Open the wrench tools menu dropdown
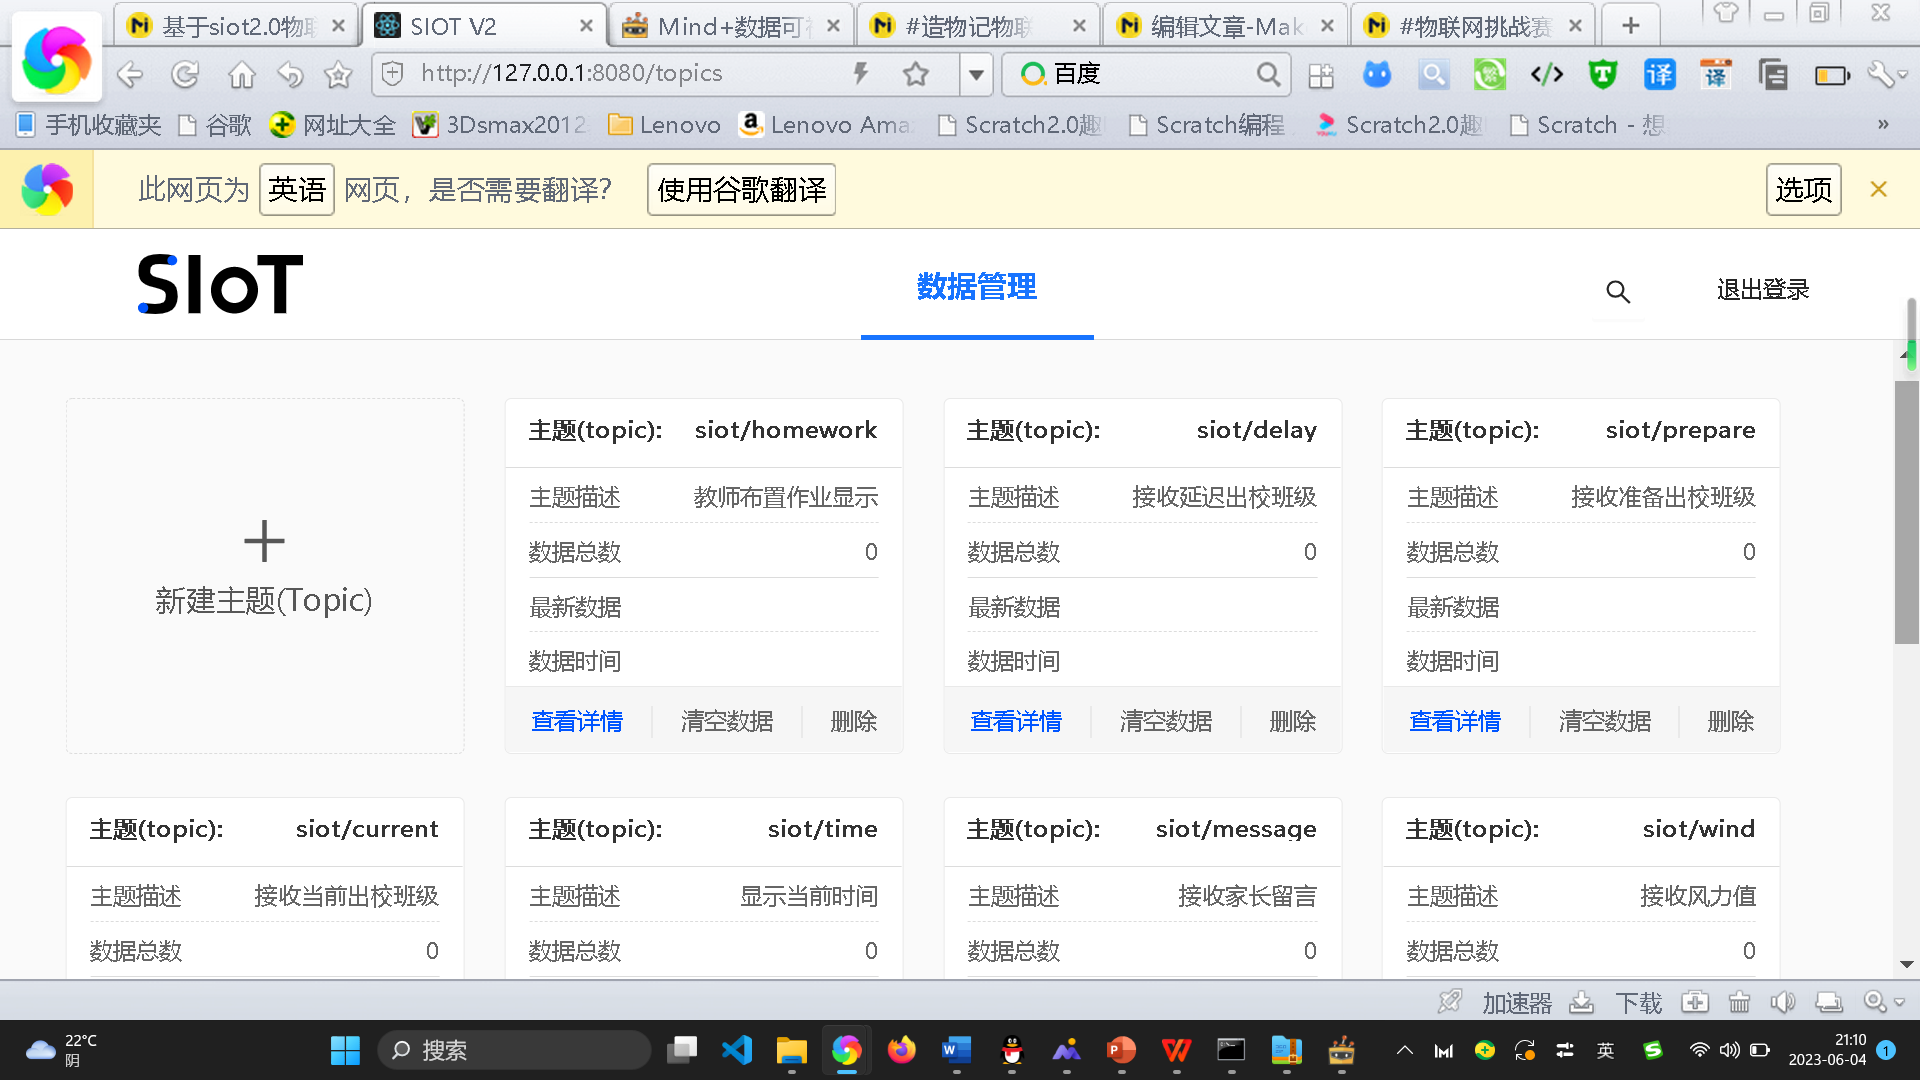Screen dimensions: 1920x1080 [1887, 74]
